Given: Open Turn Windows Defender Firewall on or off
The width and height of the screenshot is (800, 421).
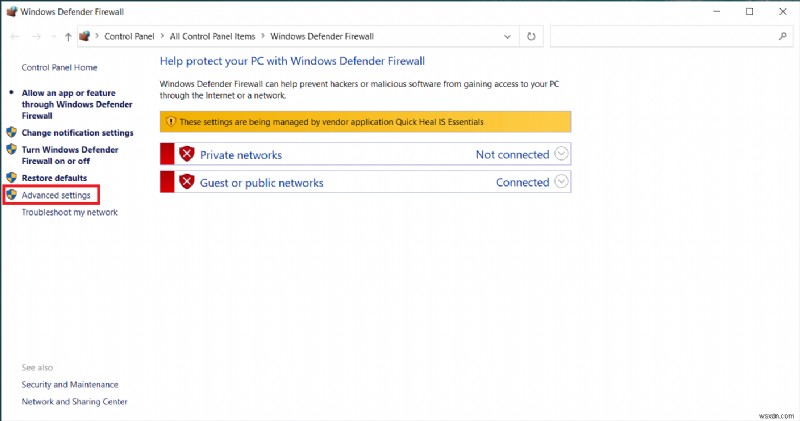Looking at the screenshot, I should click(70, 155).
